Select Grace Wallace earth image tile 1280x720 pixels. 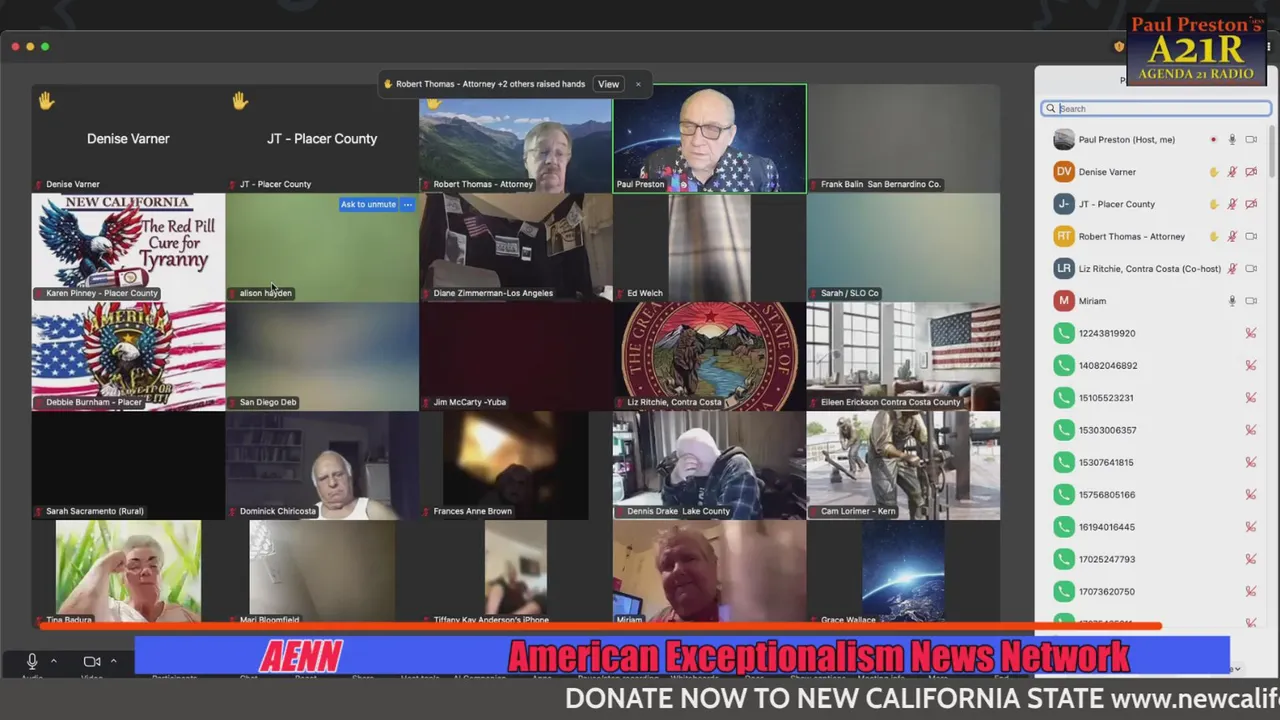tap(903, 572)
